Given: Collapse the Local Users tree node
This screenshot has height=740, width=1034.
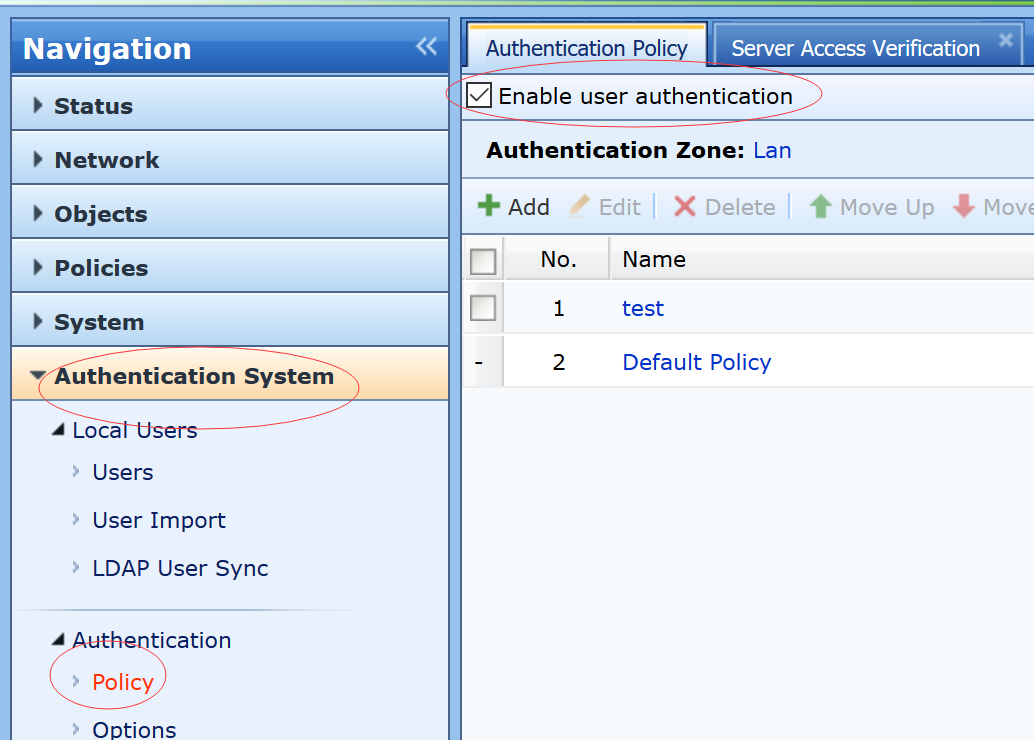Looking at the screenshot, I should tap(59, 431).
